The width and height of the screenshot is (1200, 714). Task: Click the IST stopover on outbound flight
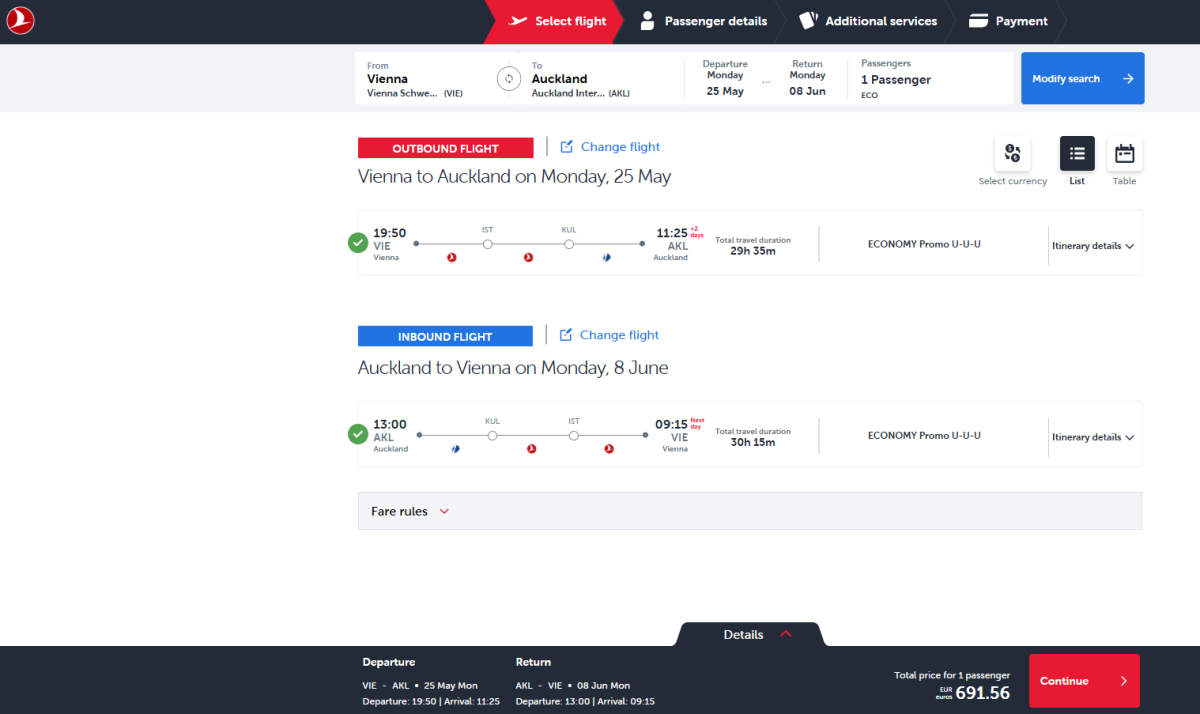[488, 243]
